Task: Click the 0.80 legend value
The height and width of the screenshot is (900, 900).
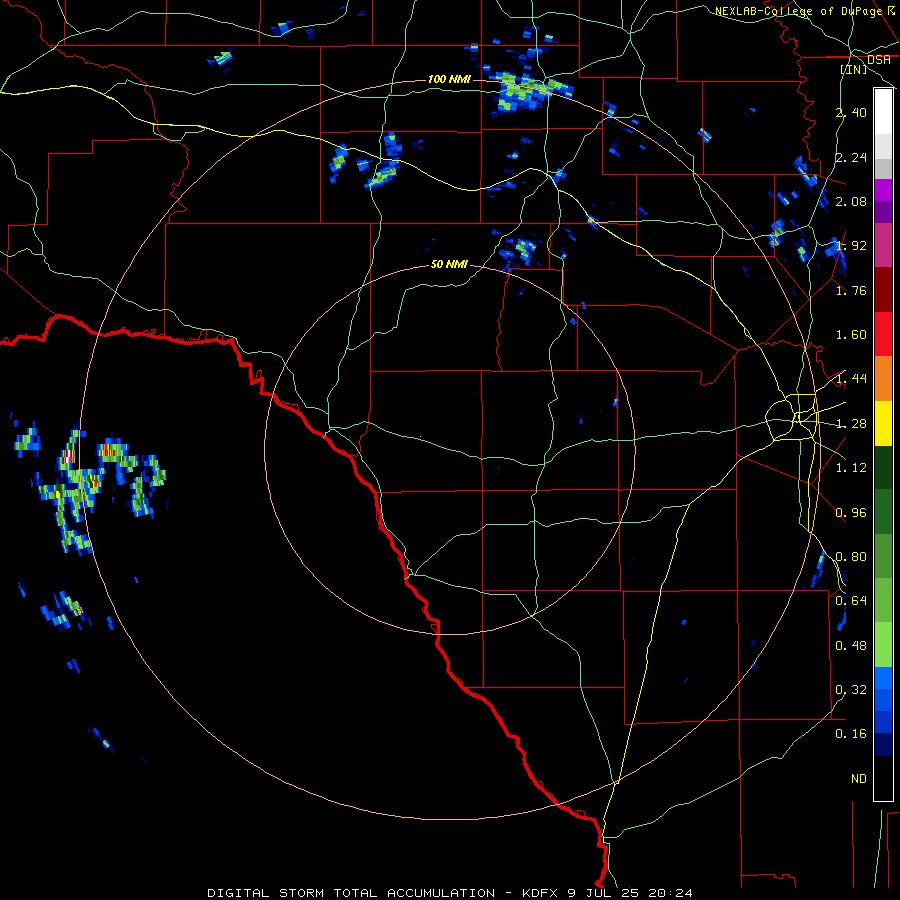Action: point(851,557)
